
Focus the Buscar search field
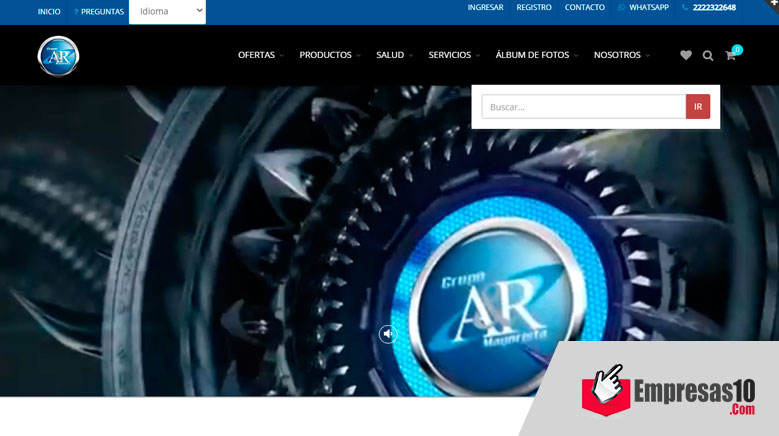584,107
